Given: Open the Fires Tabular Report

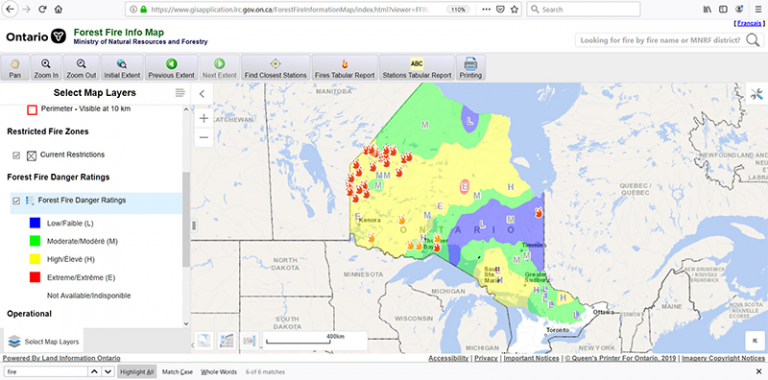Looking at the screenshot, I should point(345,68).
